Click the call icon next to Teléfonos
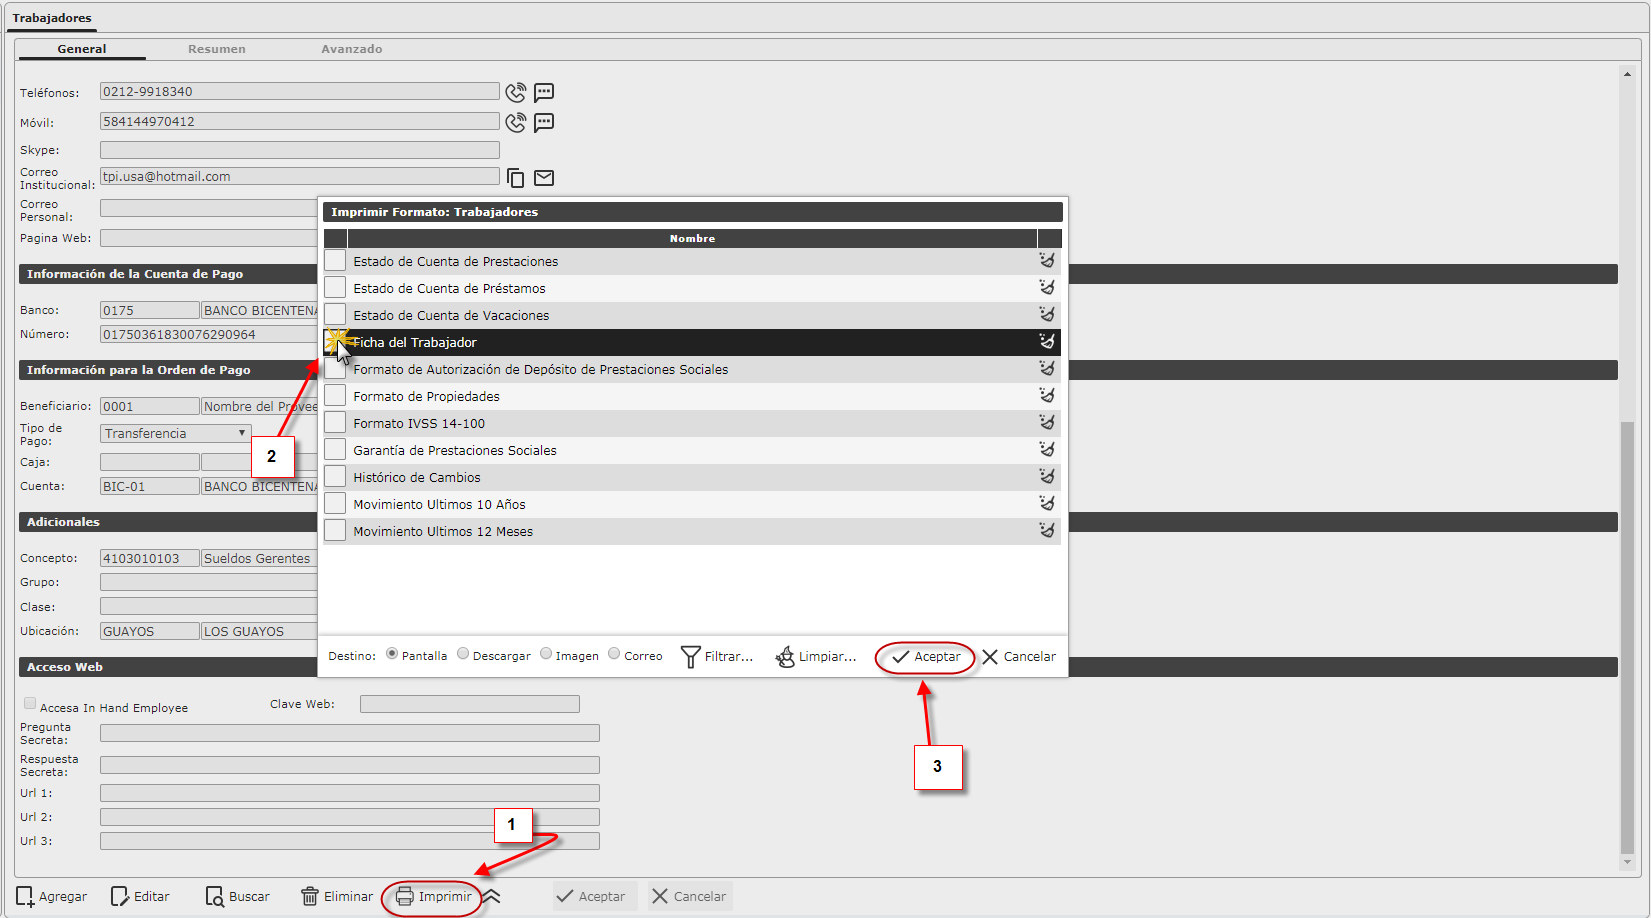The image size is (1651, 918). coord(515,93)
